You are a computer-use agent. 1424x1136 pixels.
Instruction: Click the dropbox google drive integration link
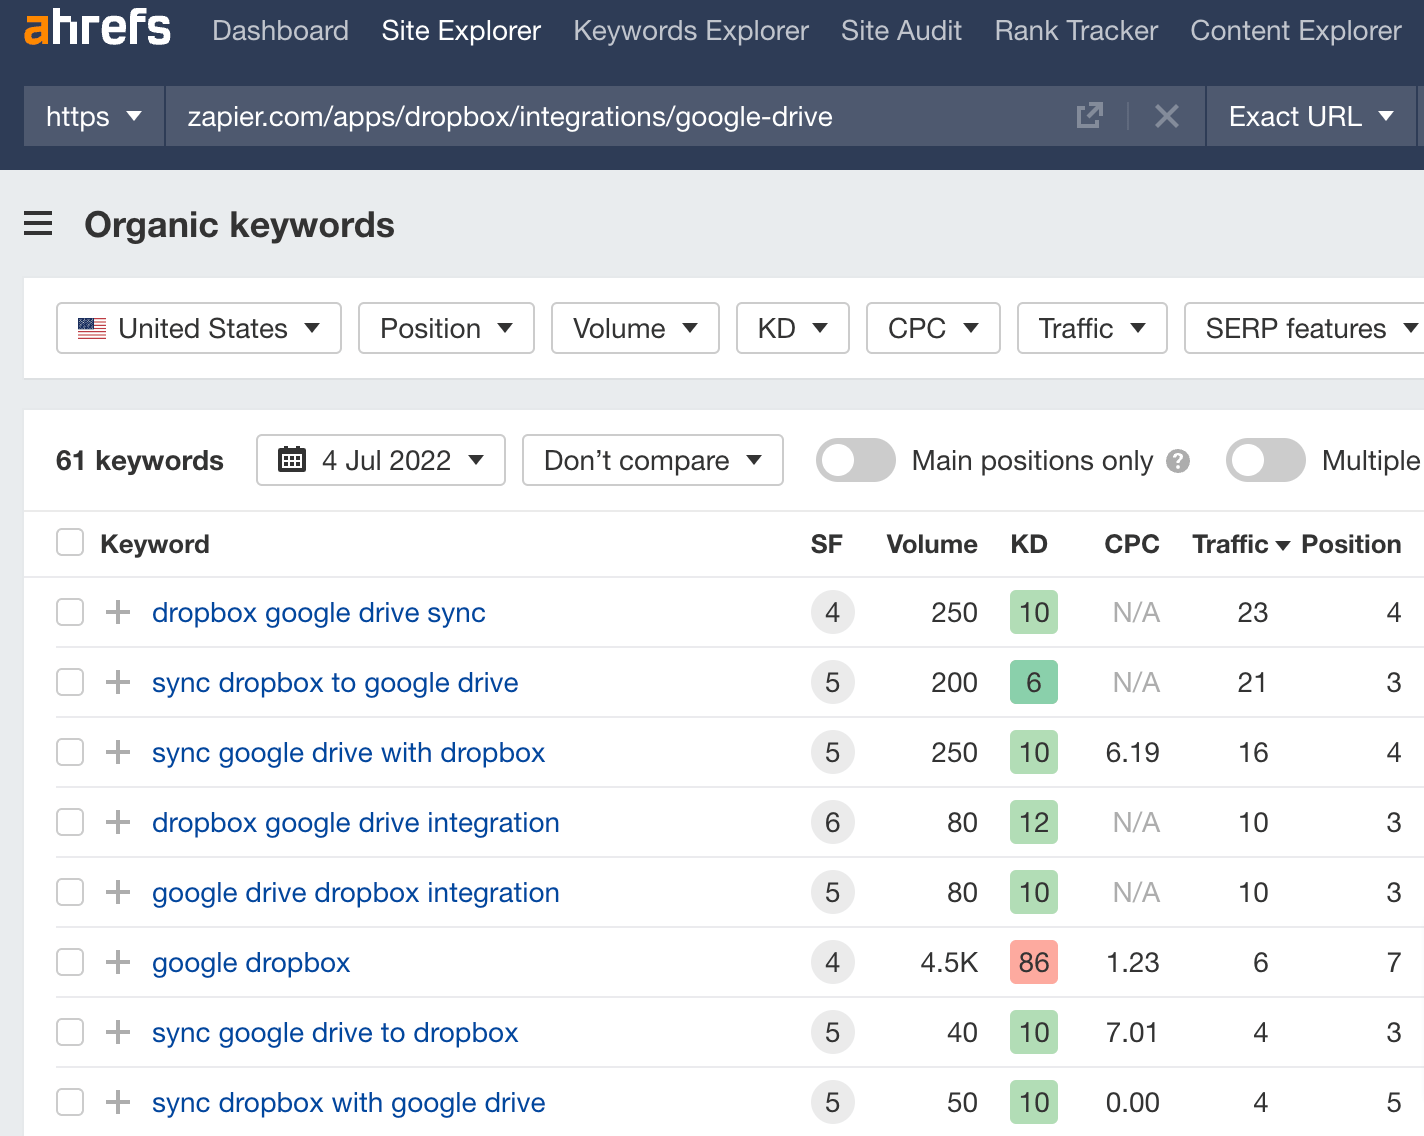point(355,822)
